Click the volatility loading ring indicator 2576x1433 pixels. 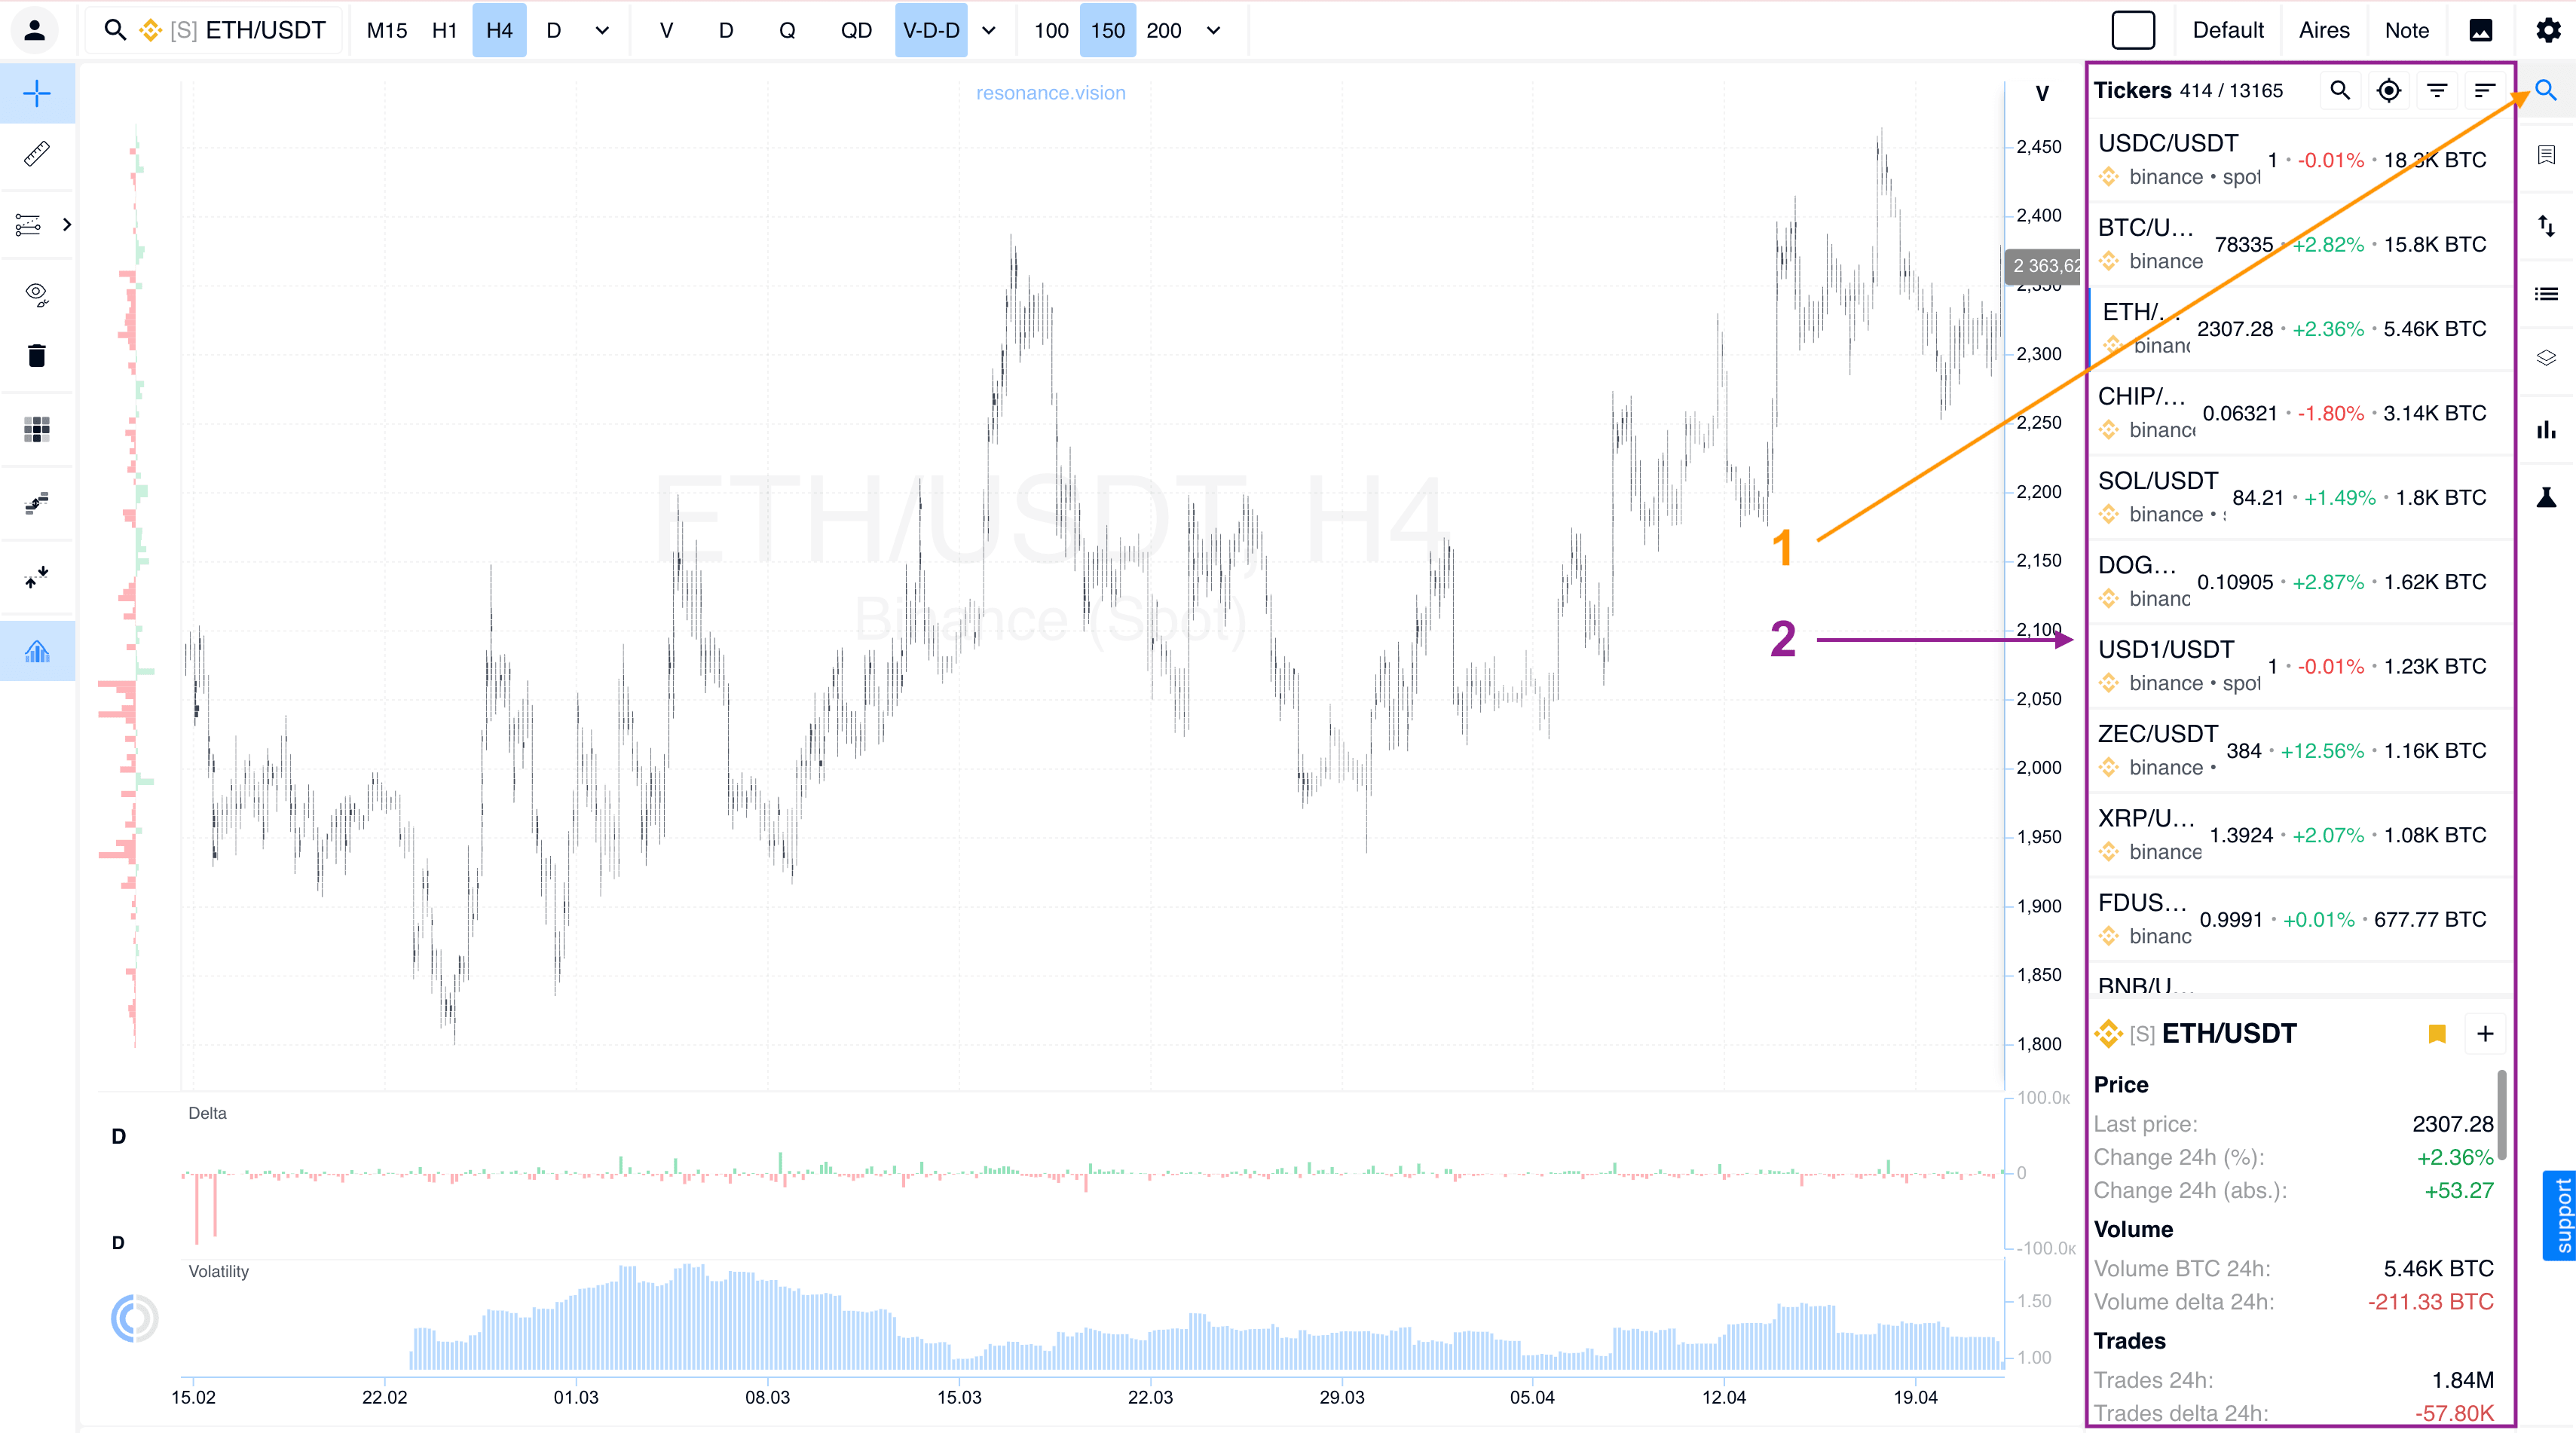[134, 1319]
